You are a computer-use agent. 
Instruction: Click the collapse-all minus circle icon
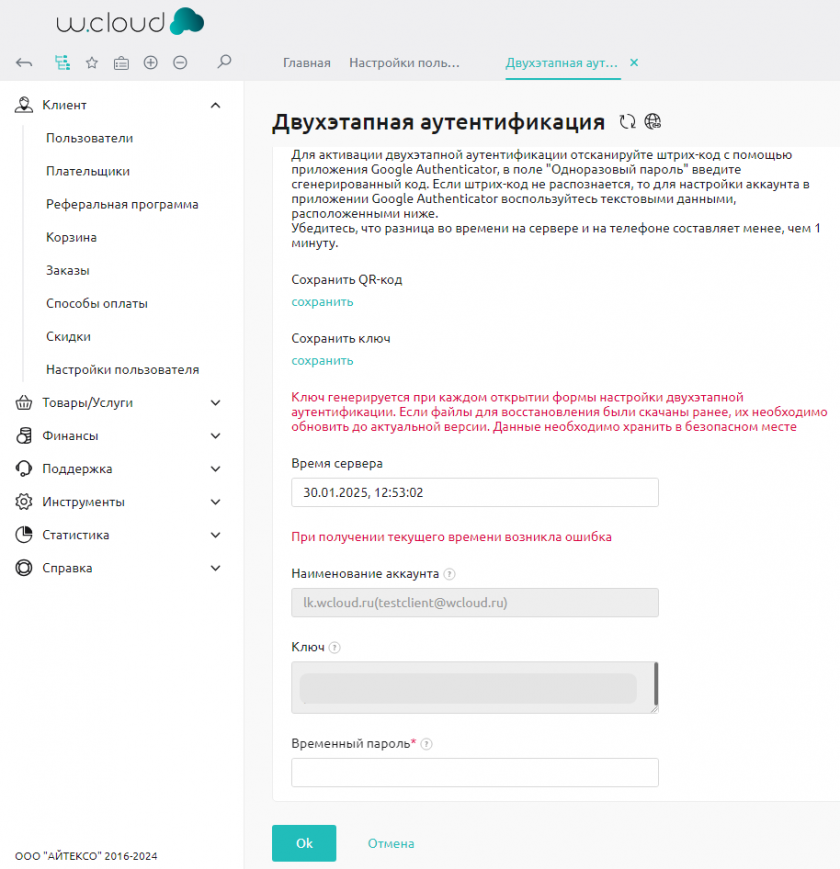(180, 63)
